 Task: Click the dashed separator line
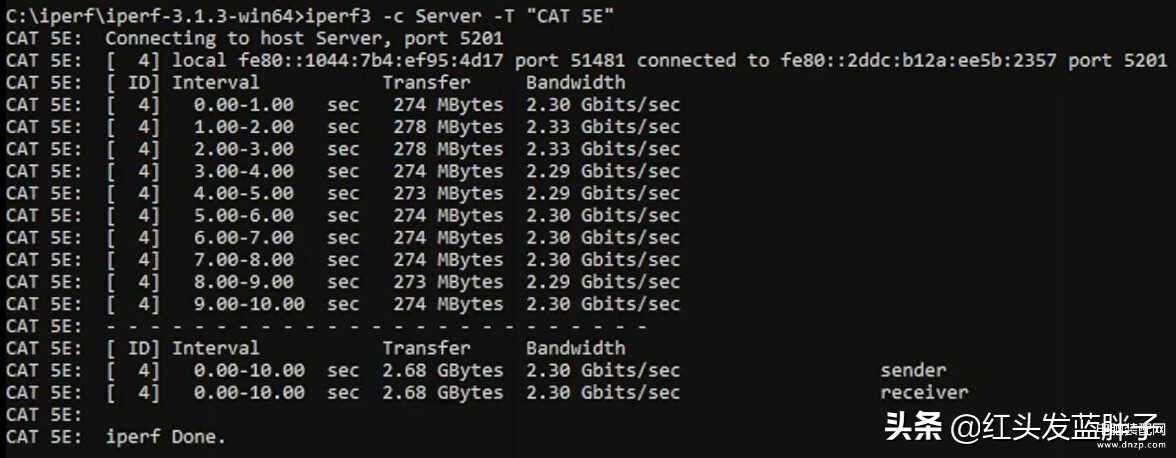pyautogui.click(x=376, y=326)
